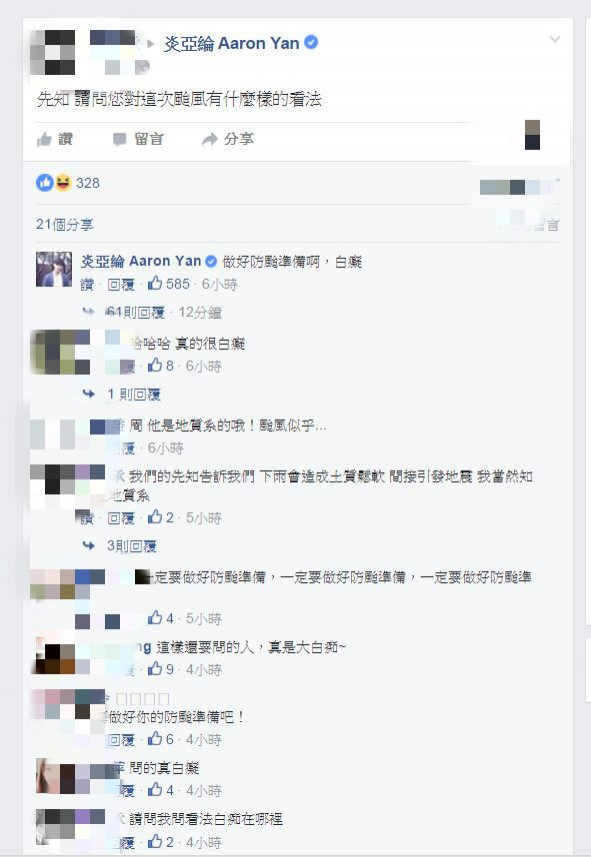Image resolution: width=591 pixels, height=857 pixels.
Task: Click the 6小時 timestamp on Aaron Yan's comment
Action: click(219, 284)
